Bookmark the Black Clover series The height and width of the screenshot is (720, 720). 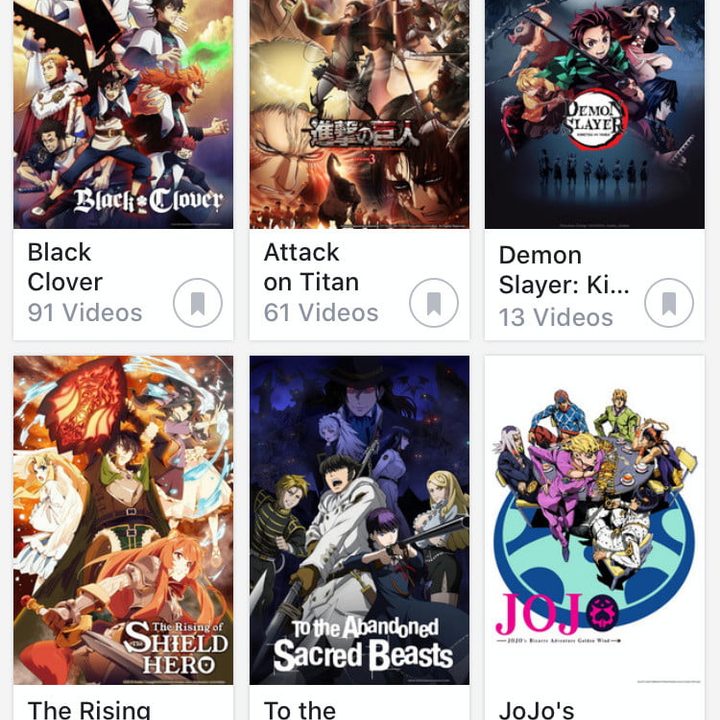point(197,303)
